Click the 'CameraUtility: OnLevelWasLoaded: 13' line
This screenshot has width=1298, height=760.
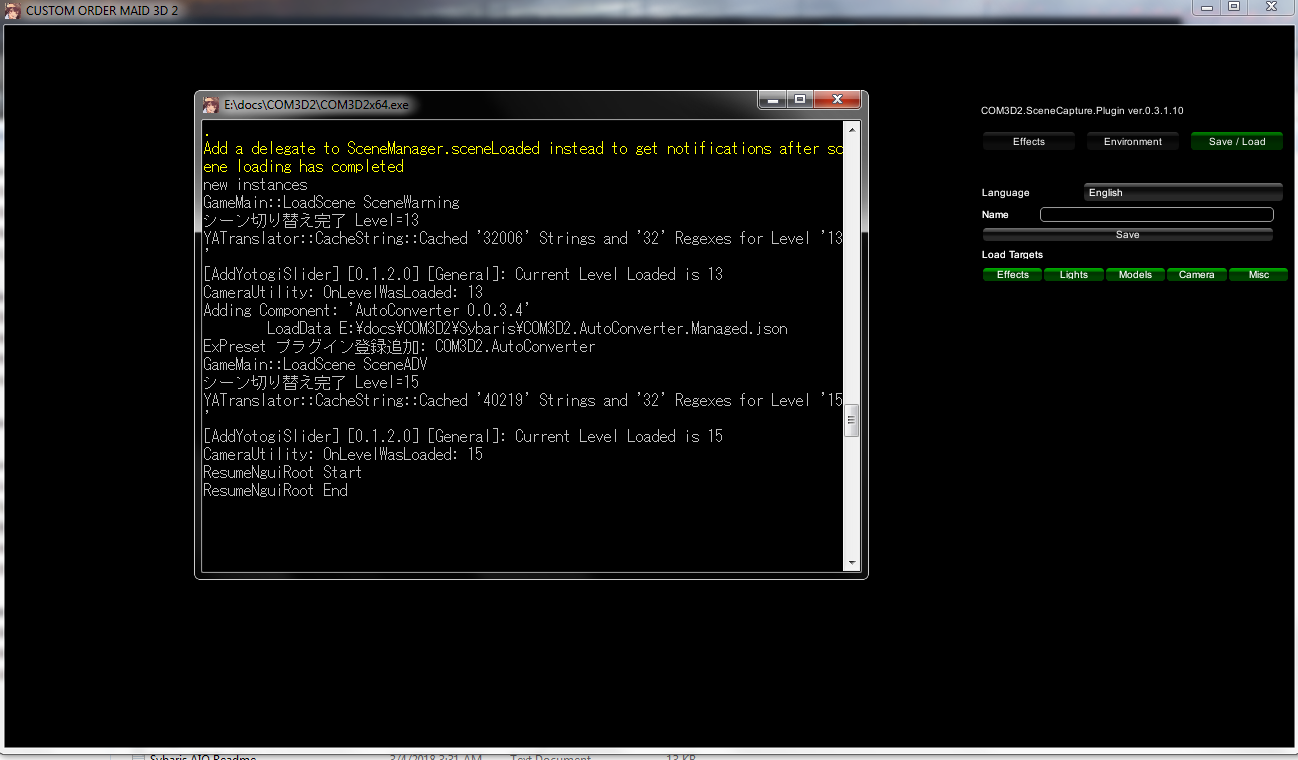click(x=343, y=292)
